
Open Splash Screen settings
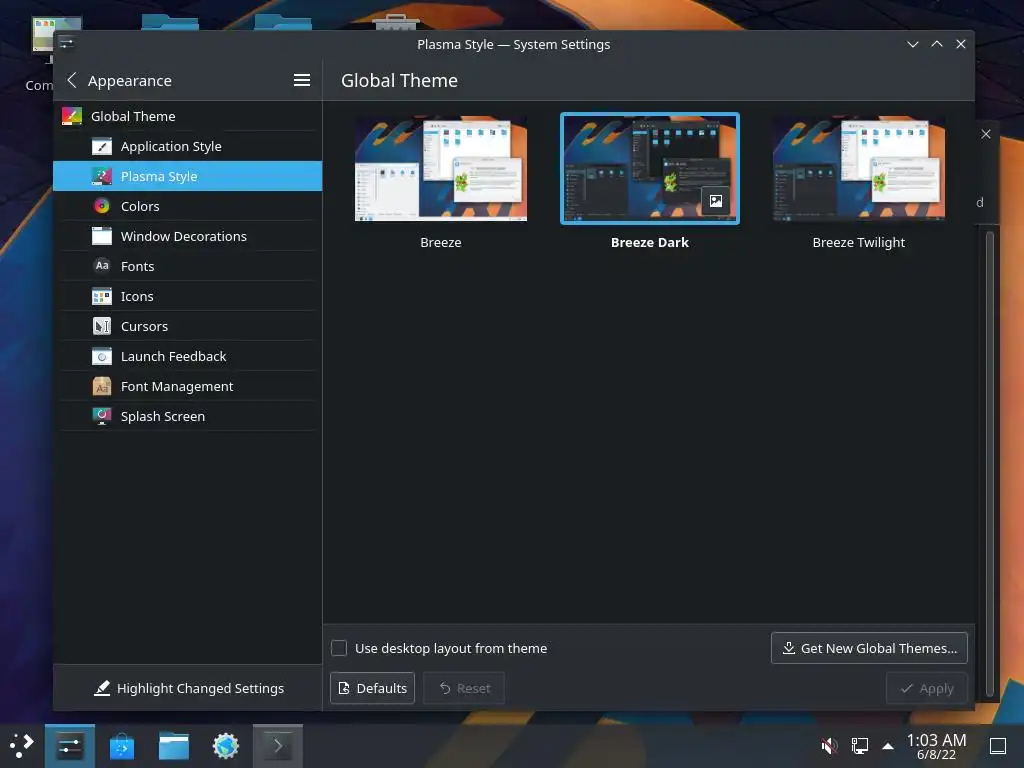point(187,416)
